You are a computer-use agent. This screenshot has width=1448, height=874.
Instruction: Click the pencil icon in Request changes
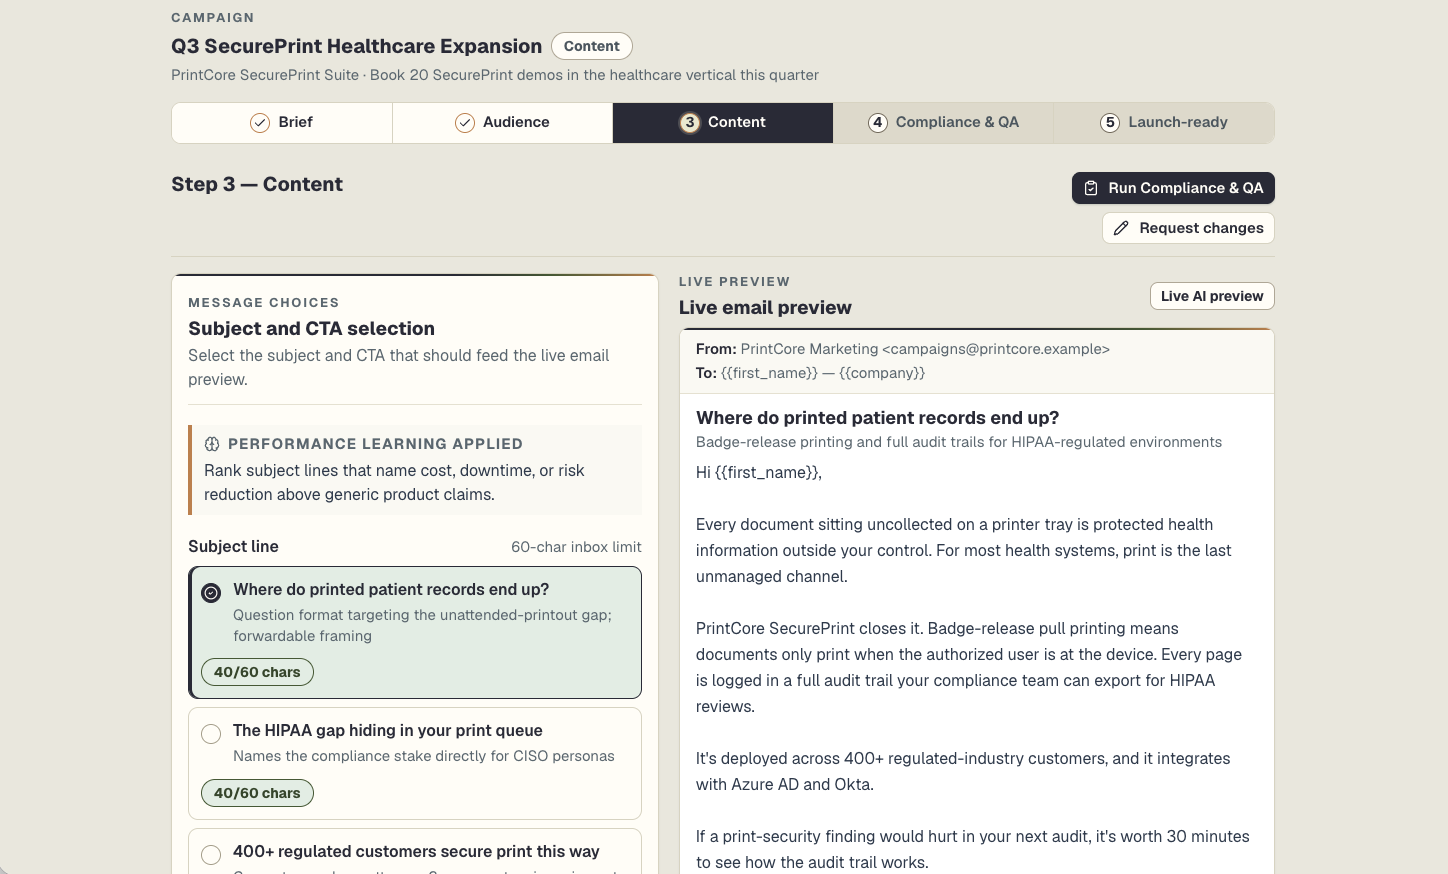1121,228
